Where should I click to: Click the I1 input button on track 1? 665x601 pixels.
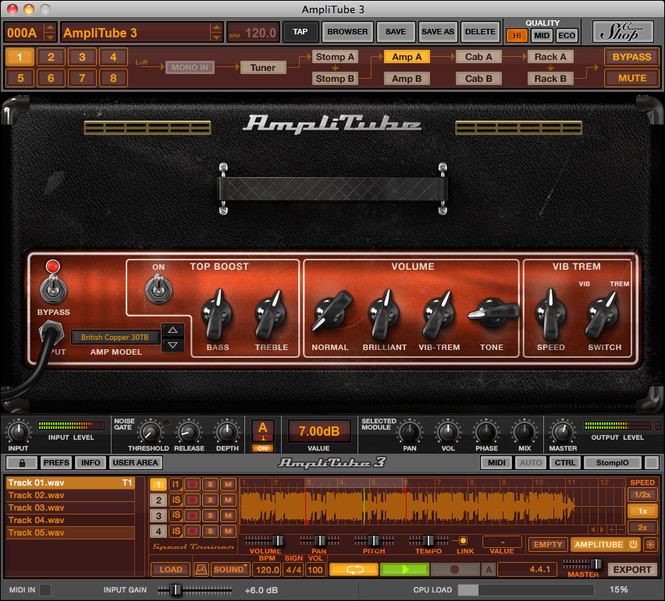coord(176,484)
